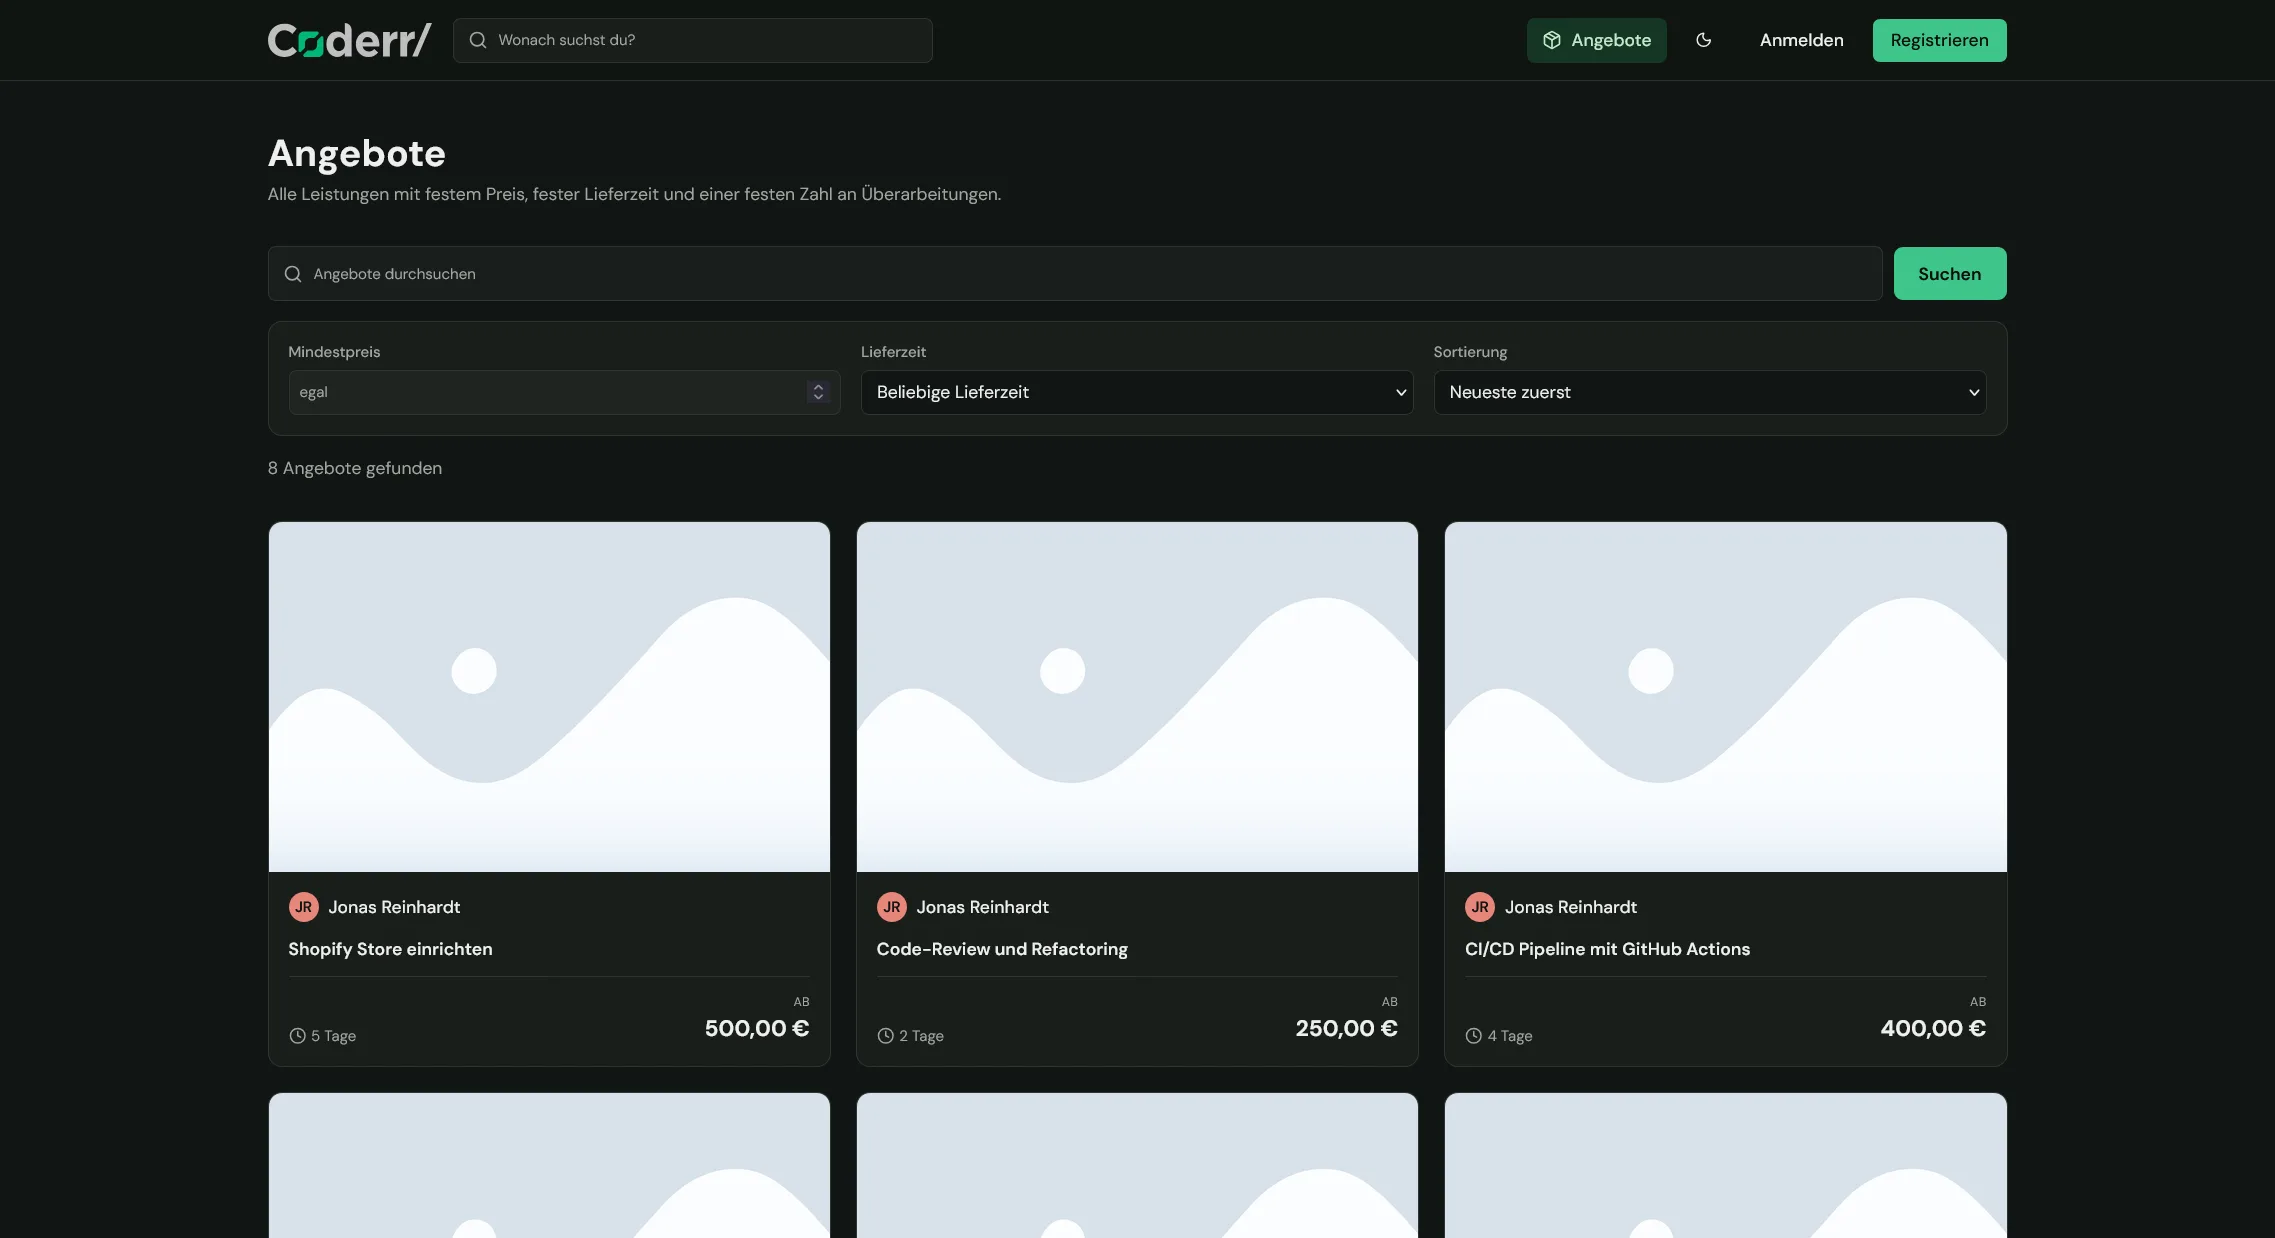Click the Registrieren button
The width and height of the screenshot is (2275, 1238).
click(1939, 40)
